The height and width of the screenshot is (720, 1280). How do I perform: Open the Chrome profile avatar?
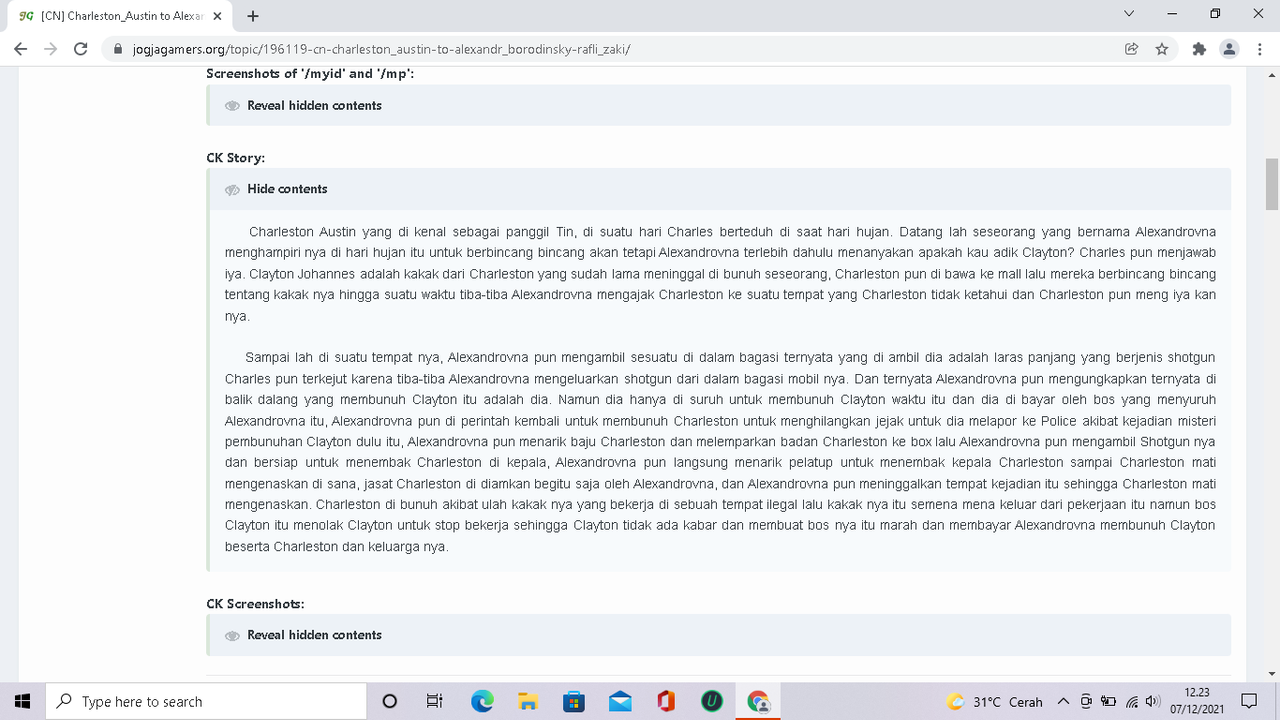(x=1230, y=49)
